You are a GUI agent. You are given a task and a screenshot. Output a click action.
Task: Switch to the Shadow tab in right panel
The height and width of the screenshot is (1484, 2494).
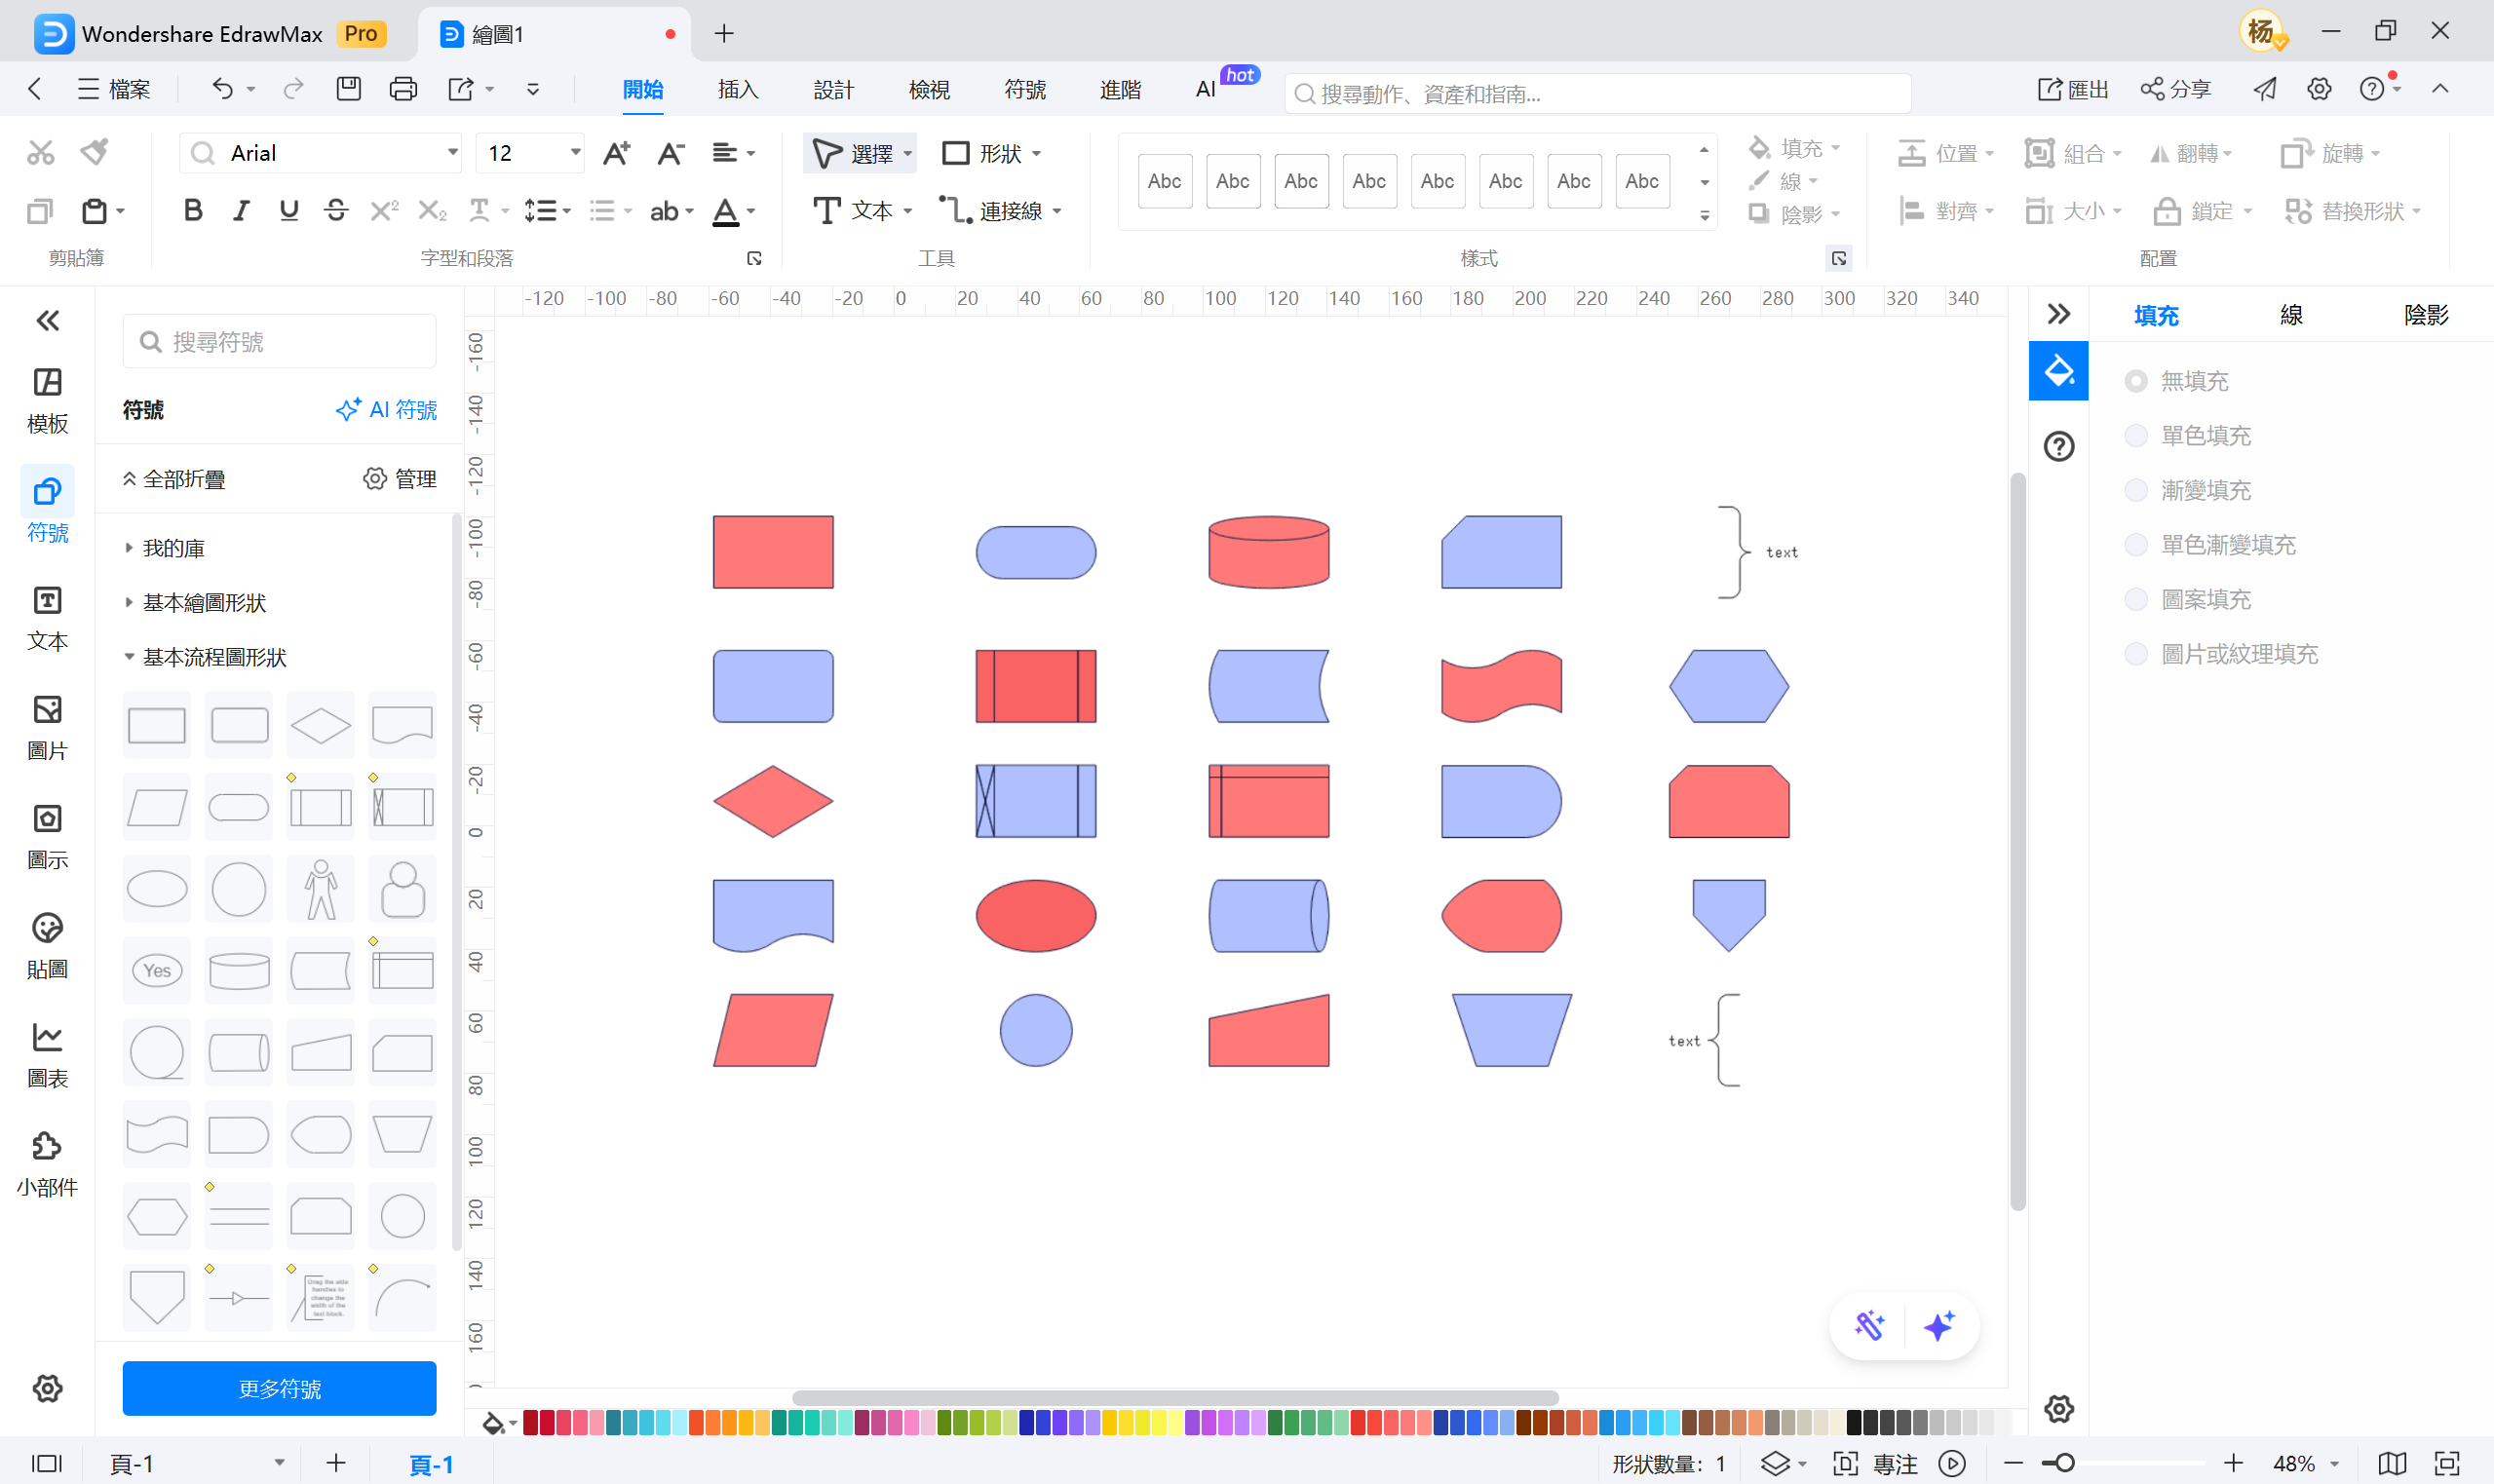coord(2426,315)
